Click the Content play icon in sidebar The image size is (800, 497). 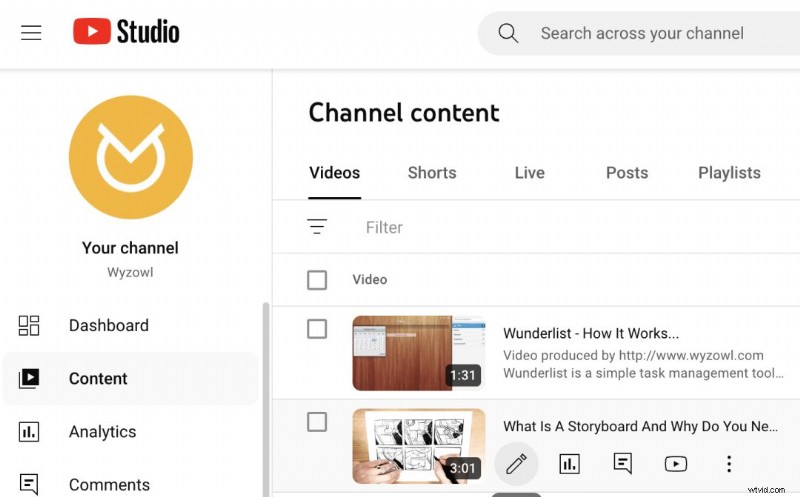pos(29,379)
